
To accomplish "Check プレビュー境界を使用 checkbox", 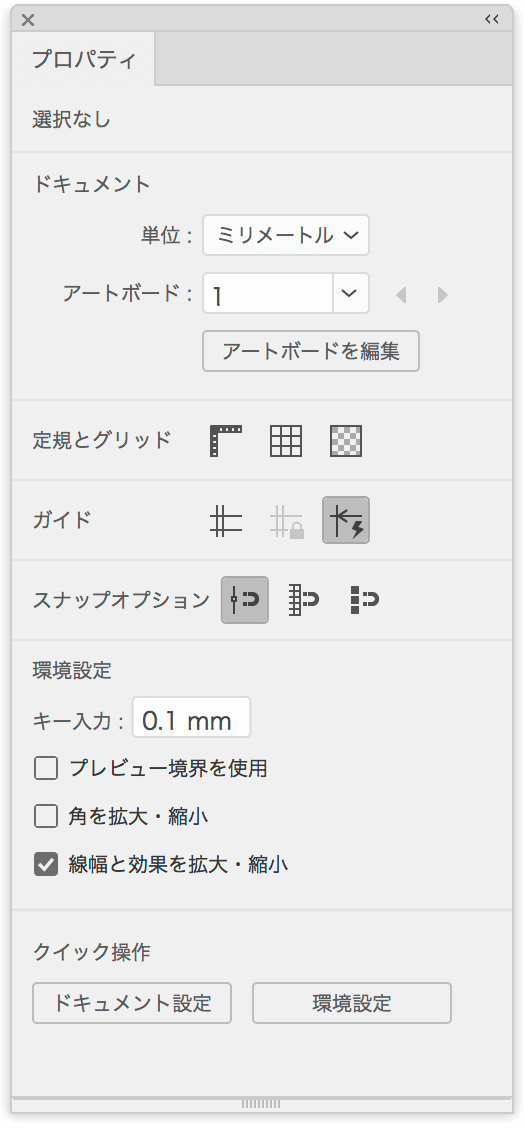I will coord(46,768).
